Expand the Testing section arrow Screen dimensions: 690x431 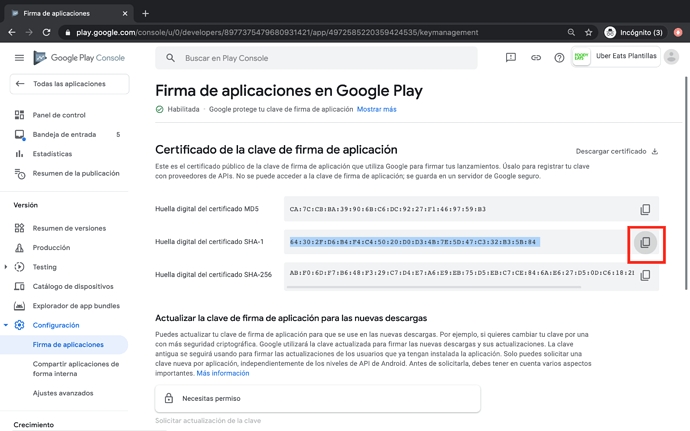(6, 267)
